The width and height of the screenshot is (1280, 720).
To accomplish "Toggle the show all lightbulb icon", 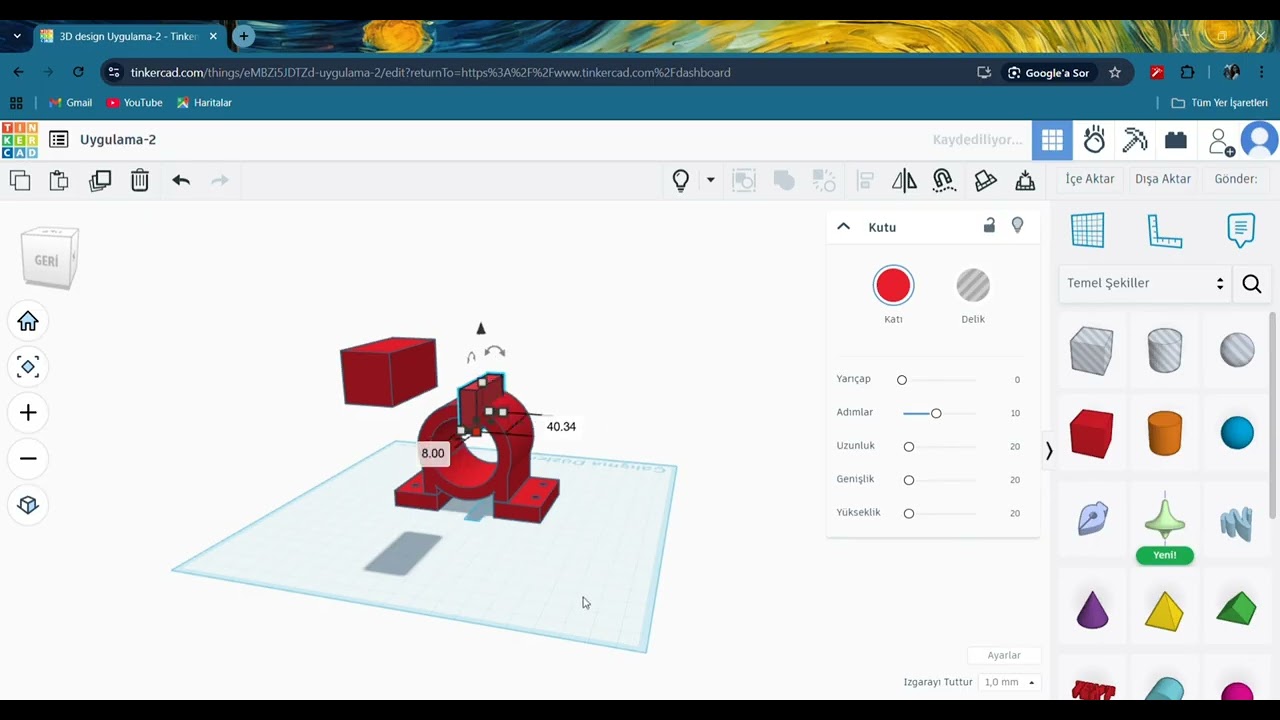I will pyautogui.click(x=681, y=180).
